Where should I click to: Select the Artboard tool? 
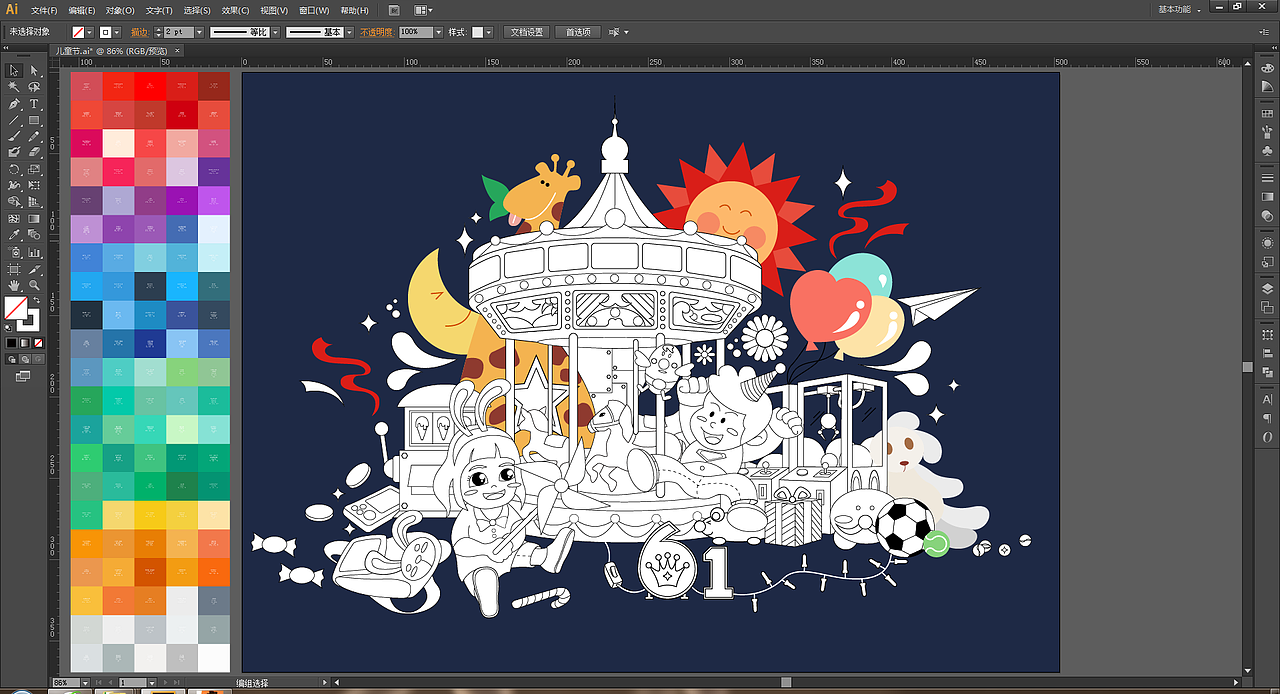pyautogui.click(x=14, y=269)
